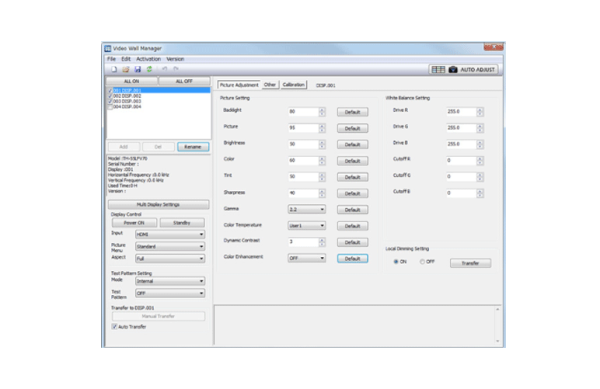
Task: Open the Picture Menu dropdown showing Standard
Action: pyautogui.click(x=170, y=246)
